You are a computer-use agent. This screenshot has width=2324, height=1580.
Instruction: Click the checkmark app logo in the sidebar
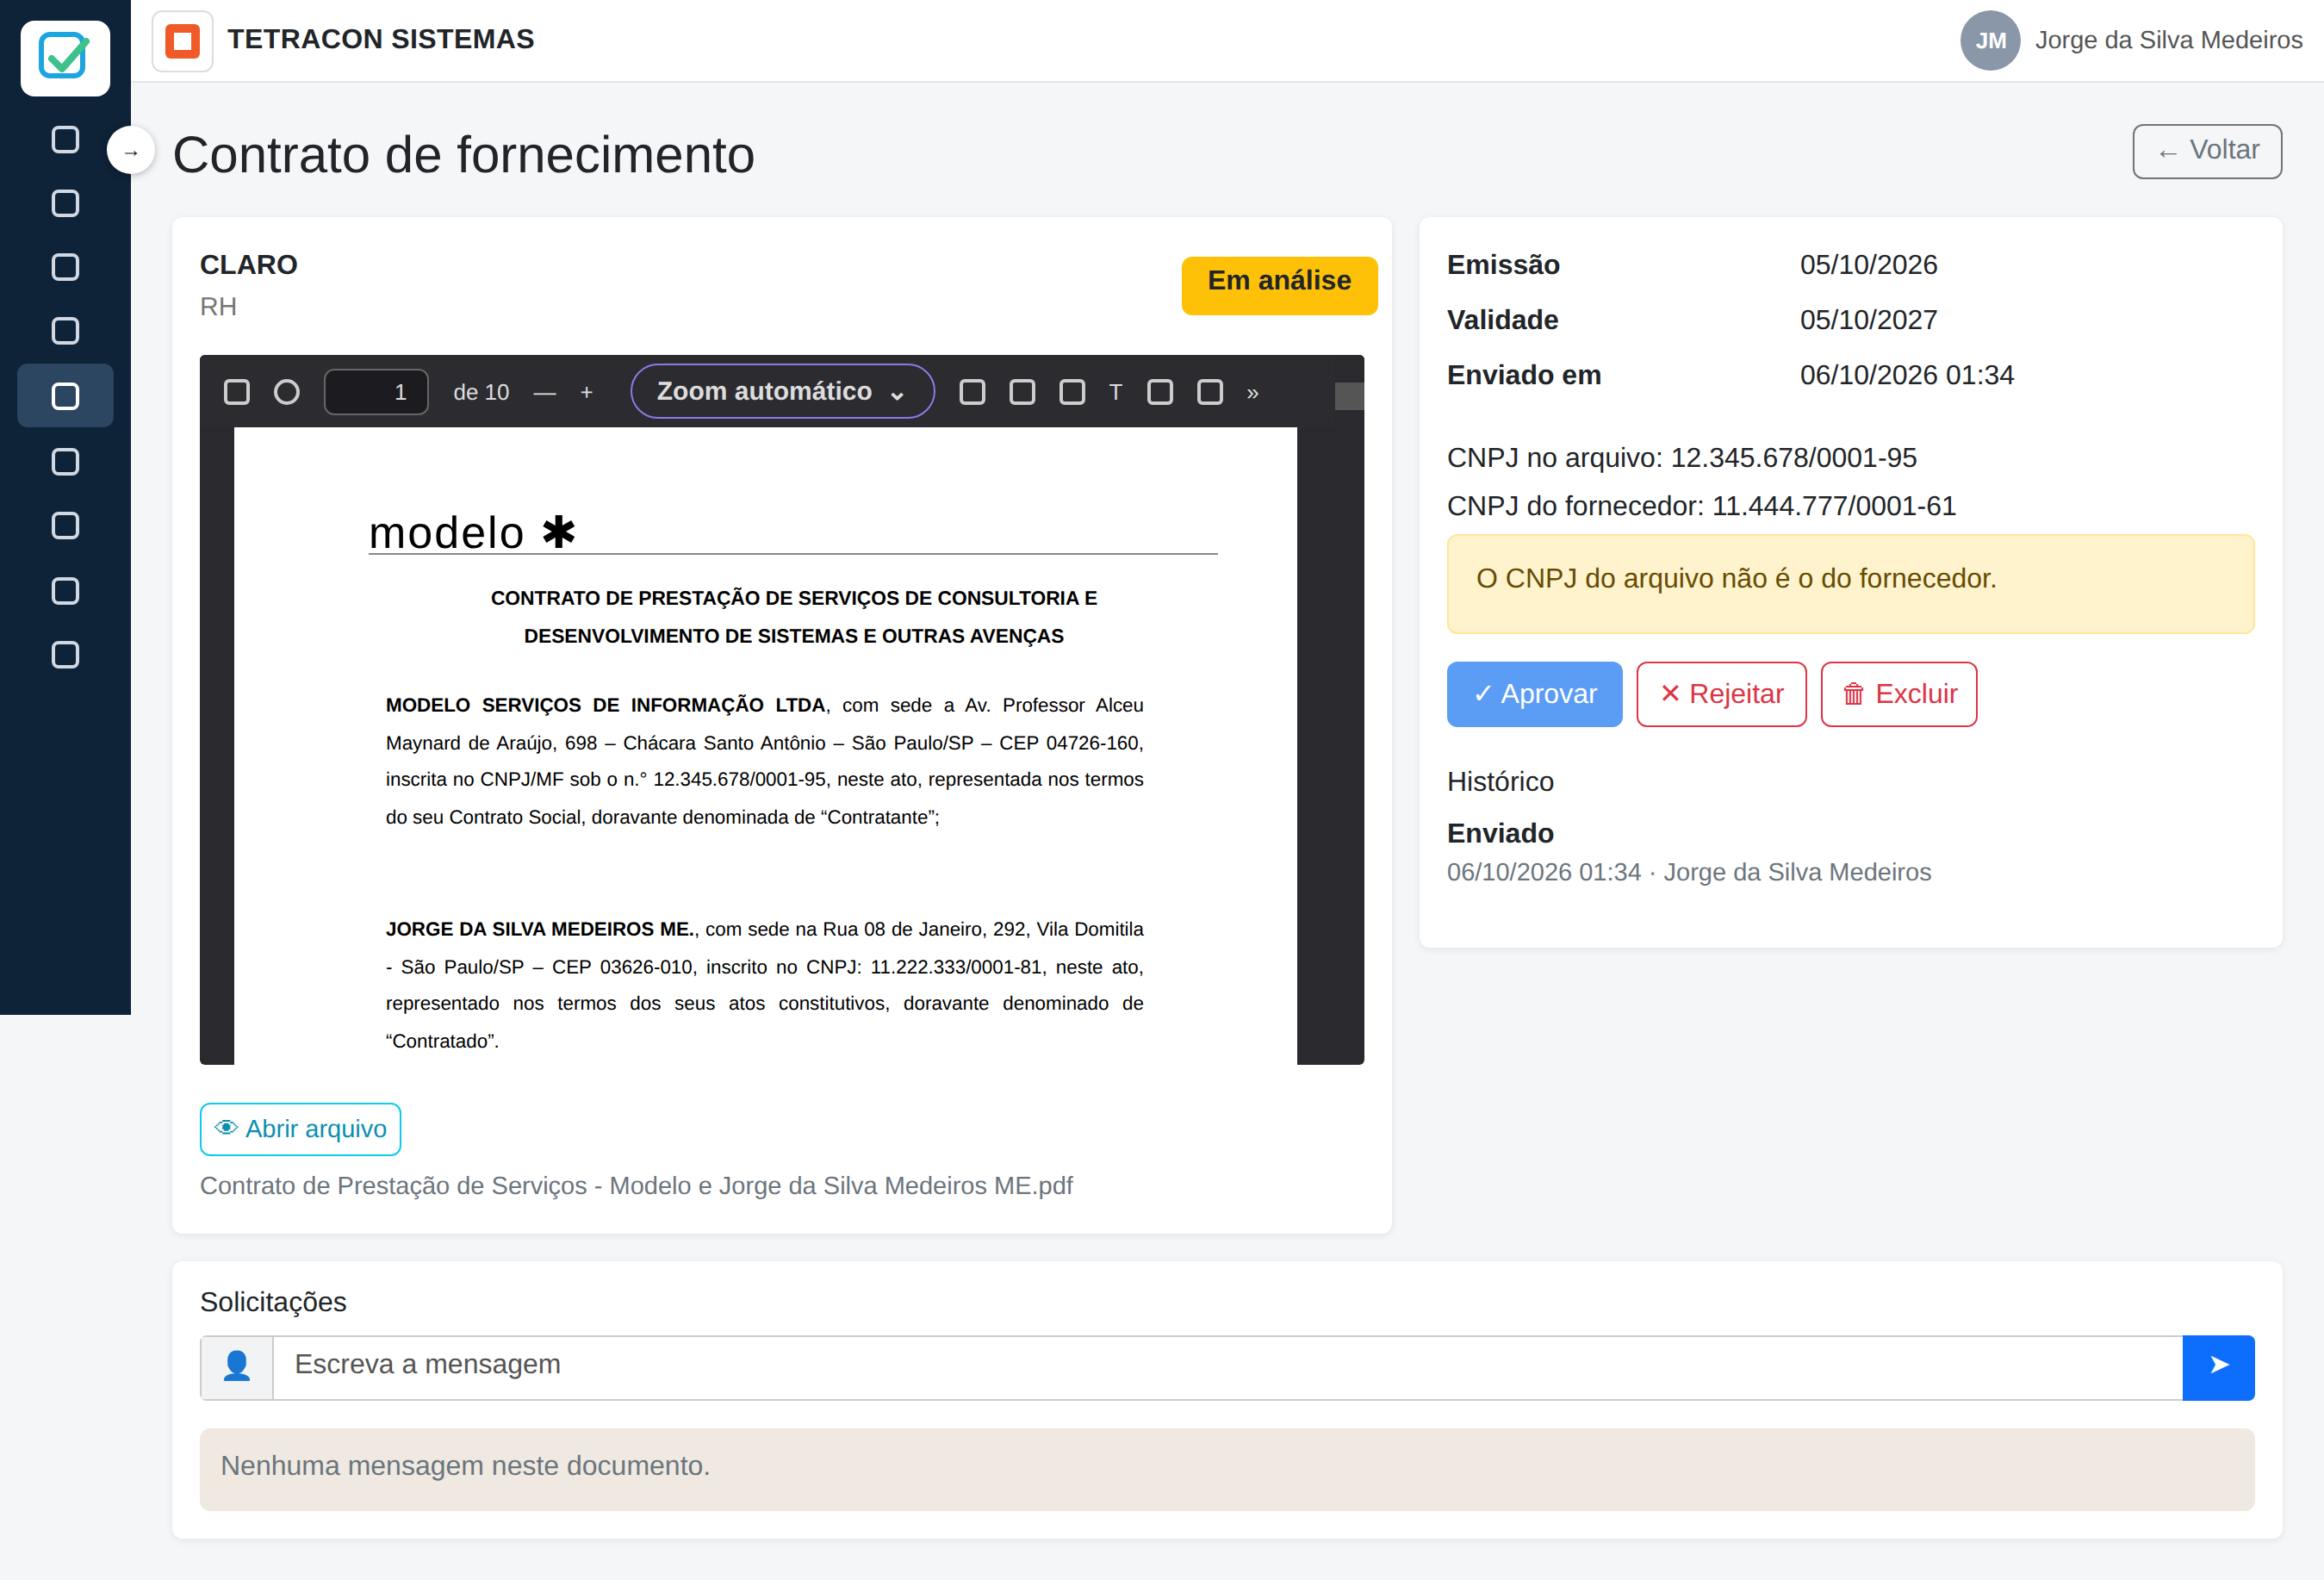[x=65, y=57]
